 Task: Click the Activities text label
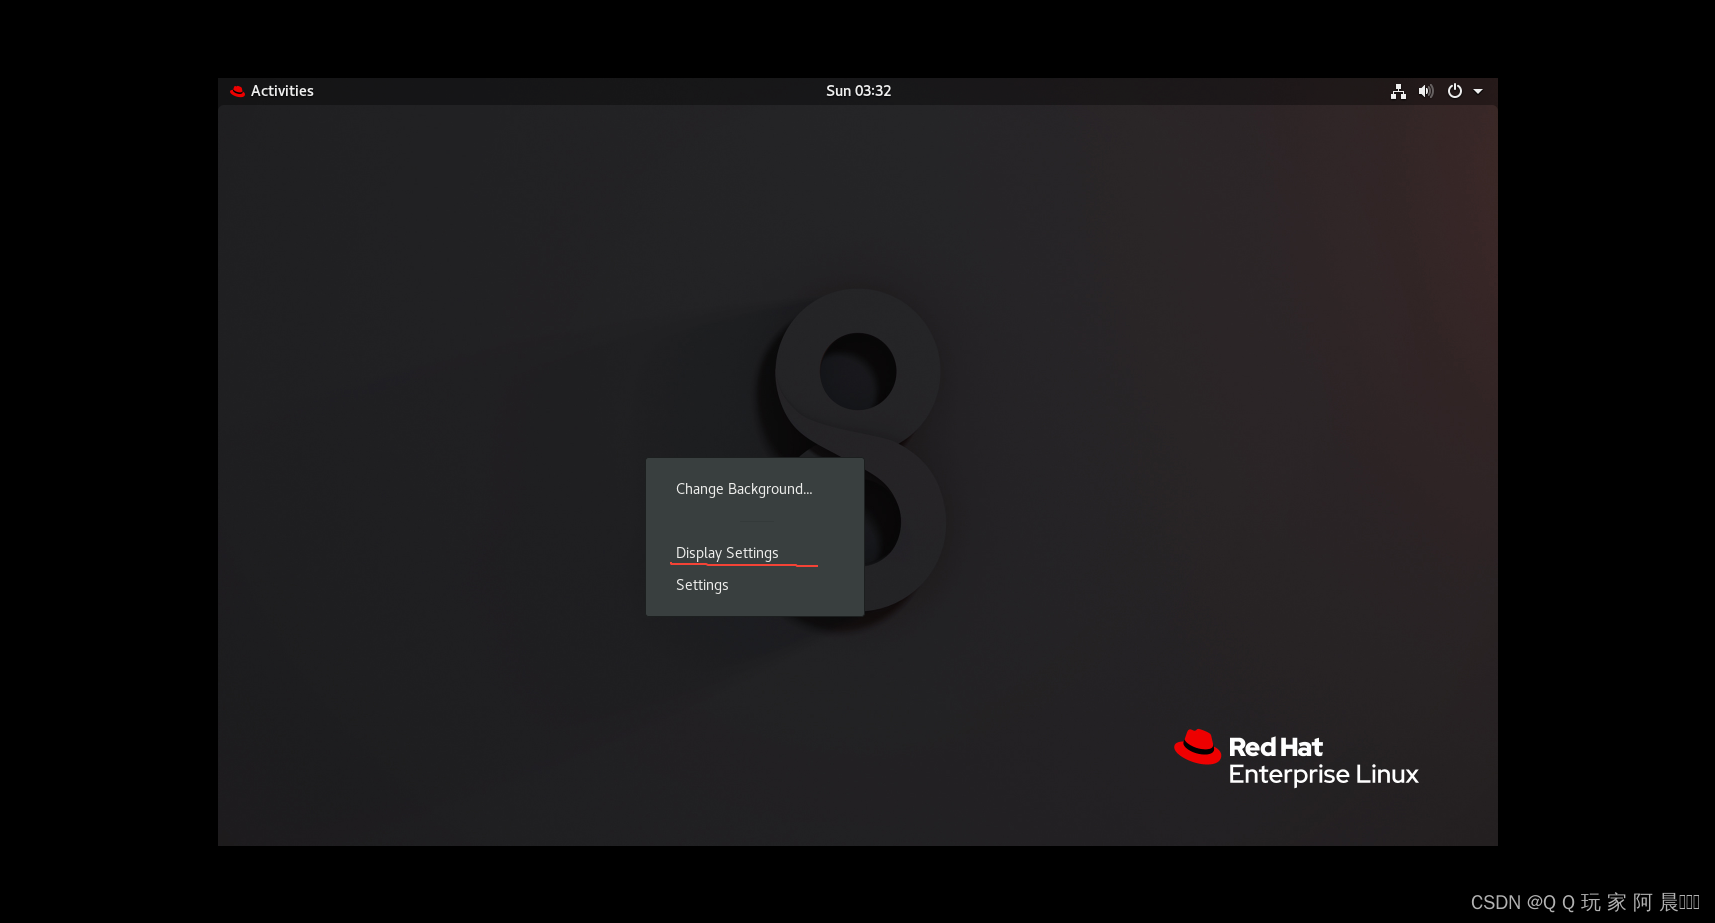(x=281, y=90)
